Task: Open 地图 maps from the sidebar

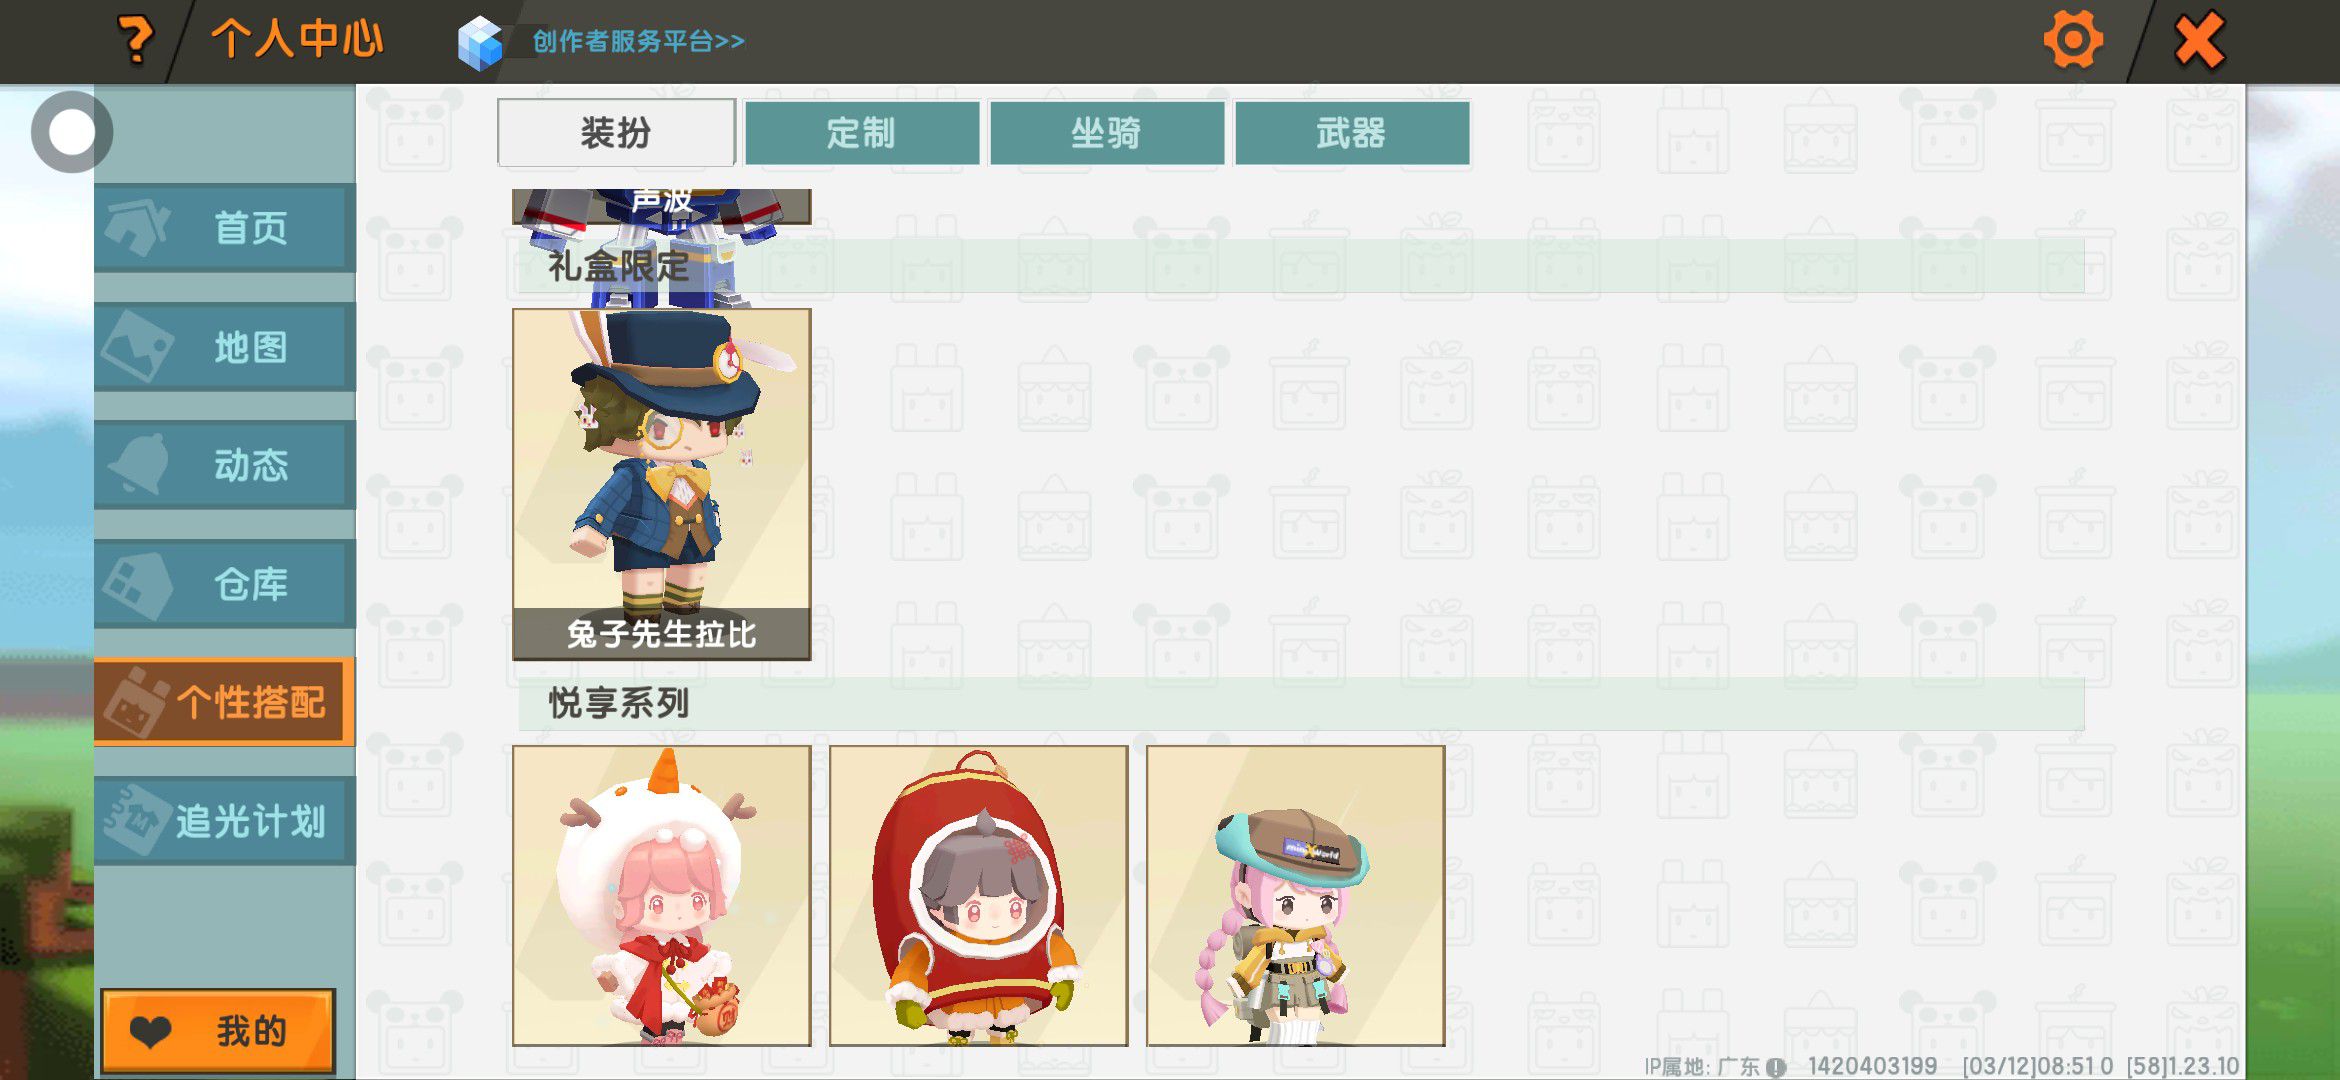Action: click(x=225, y=347)
